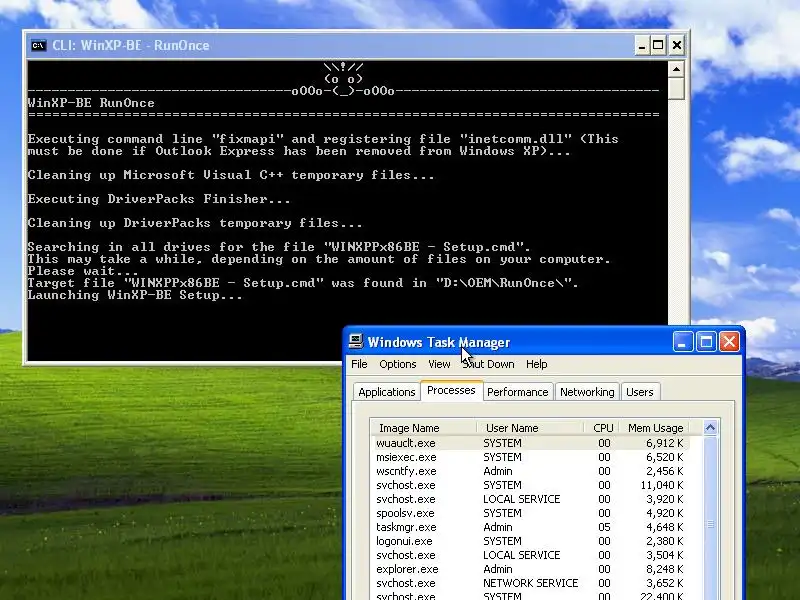The height and width of the screenshot is (600, 800).
Task: Click the 05 CPU value for taskmgr.exe
Action: coord(604,527)
